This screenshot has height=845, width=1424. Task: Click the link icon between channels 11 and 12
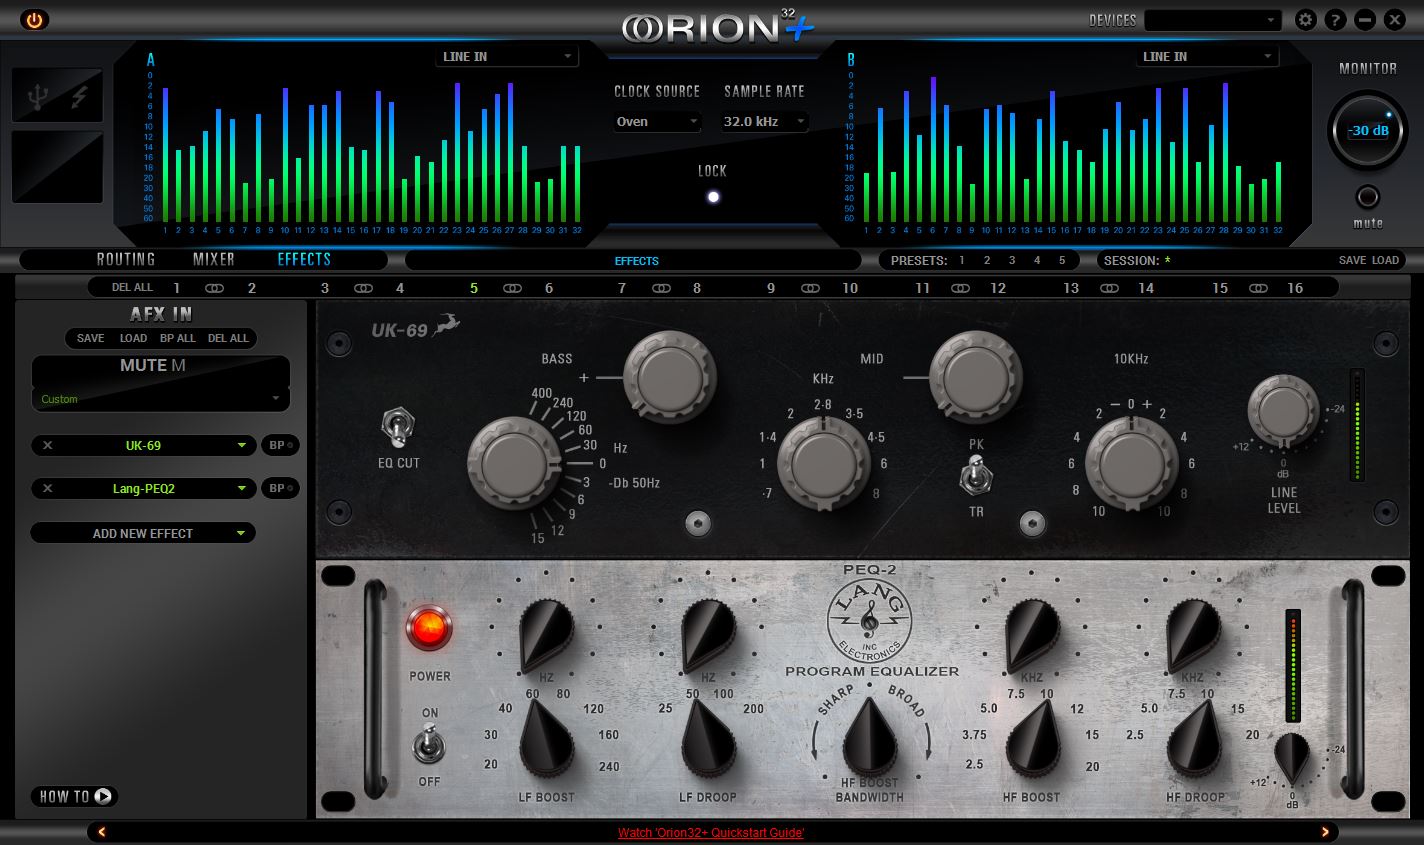click(960, 288)
